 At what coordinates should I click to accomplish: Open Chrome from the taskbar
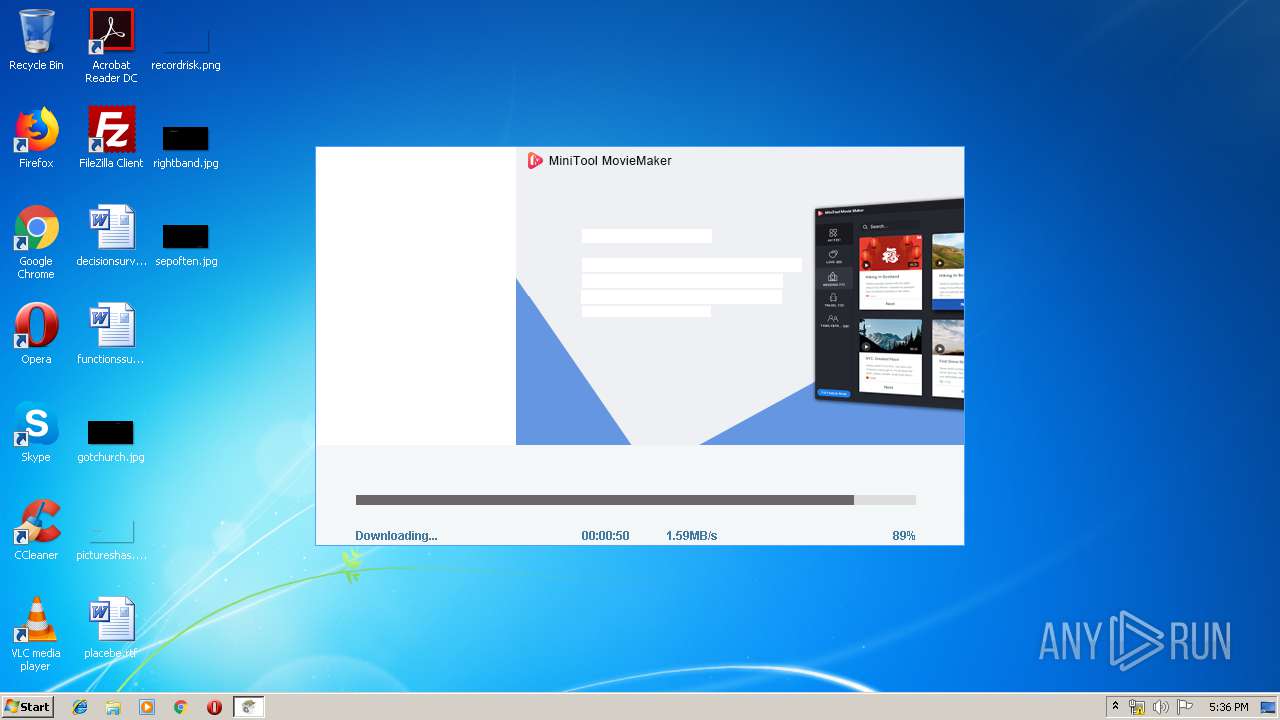pyautogui.click(x=181, y=707)
